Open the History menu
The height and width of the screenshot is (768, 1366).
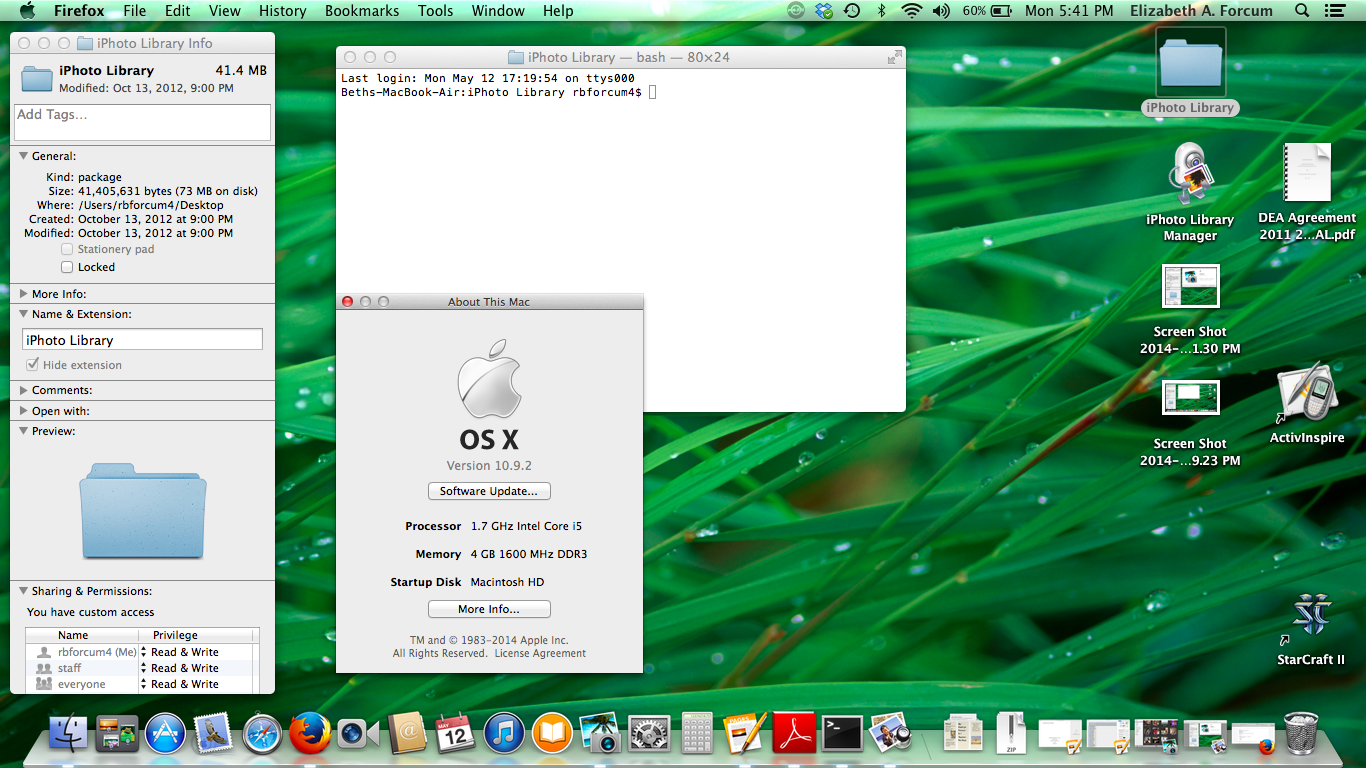(x=283, y=11)
